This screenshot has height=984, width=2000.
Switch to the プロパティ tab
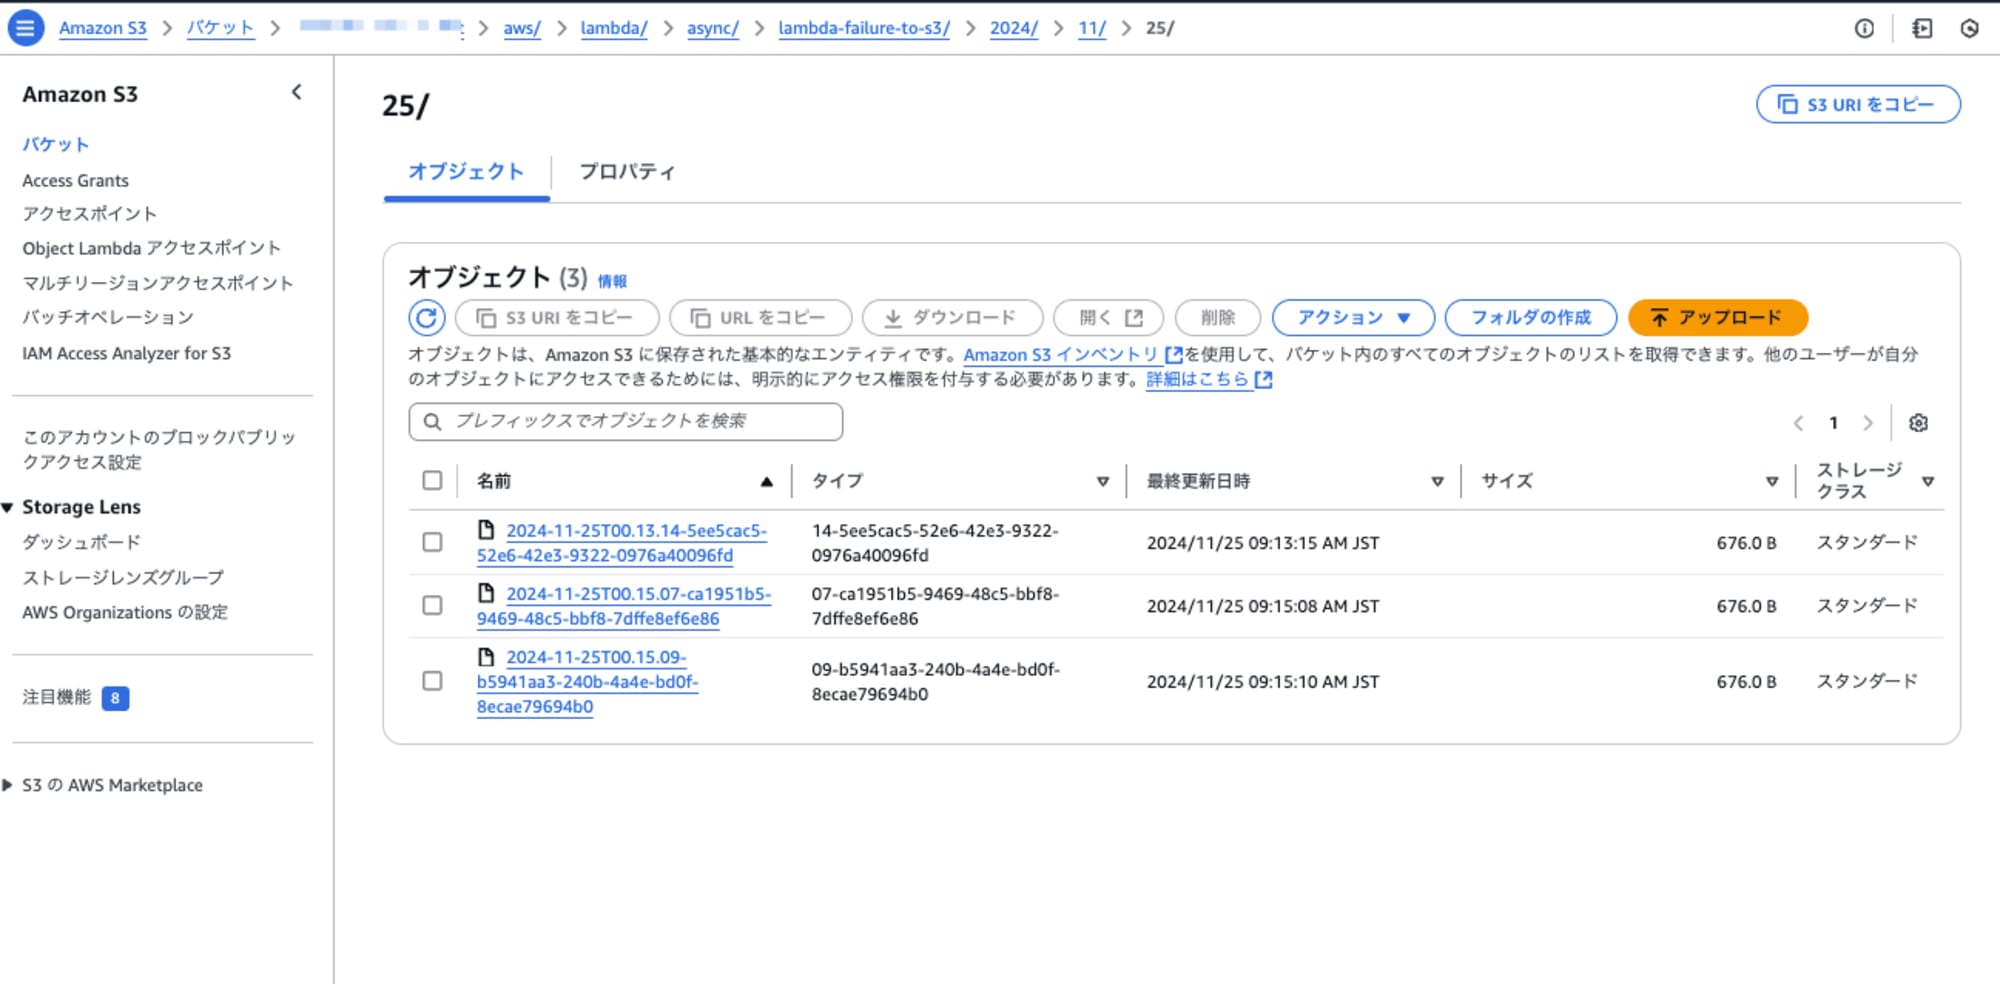[627, 172]
